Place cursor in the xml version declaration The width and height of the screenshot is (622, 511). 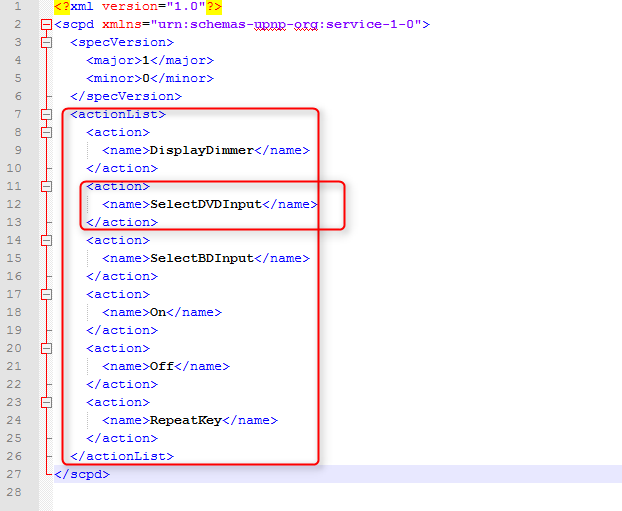click(x=138, y=6)
